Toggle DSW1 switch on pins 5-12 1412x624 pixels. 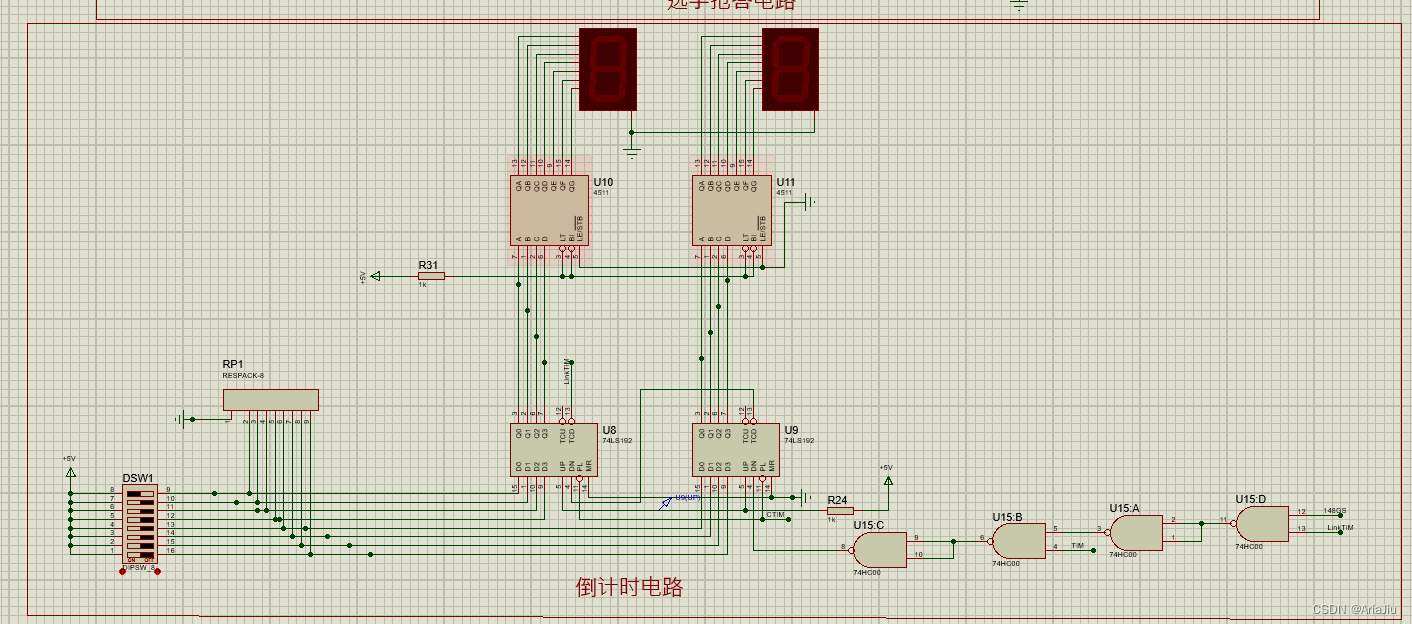(140, 520)
